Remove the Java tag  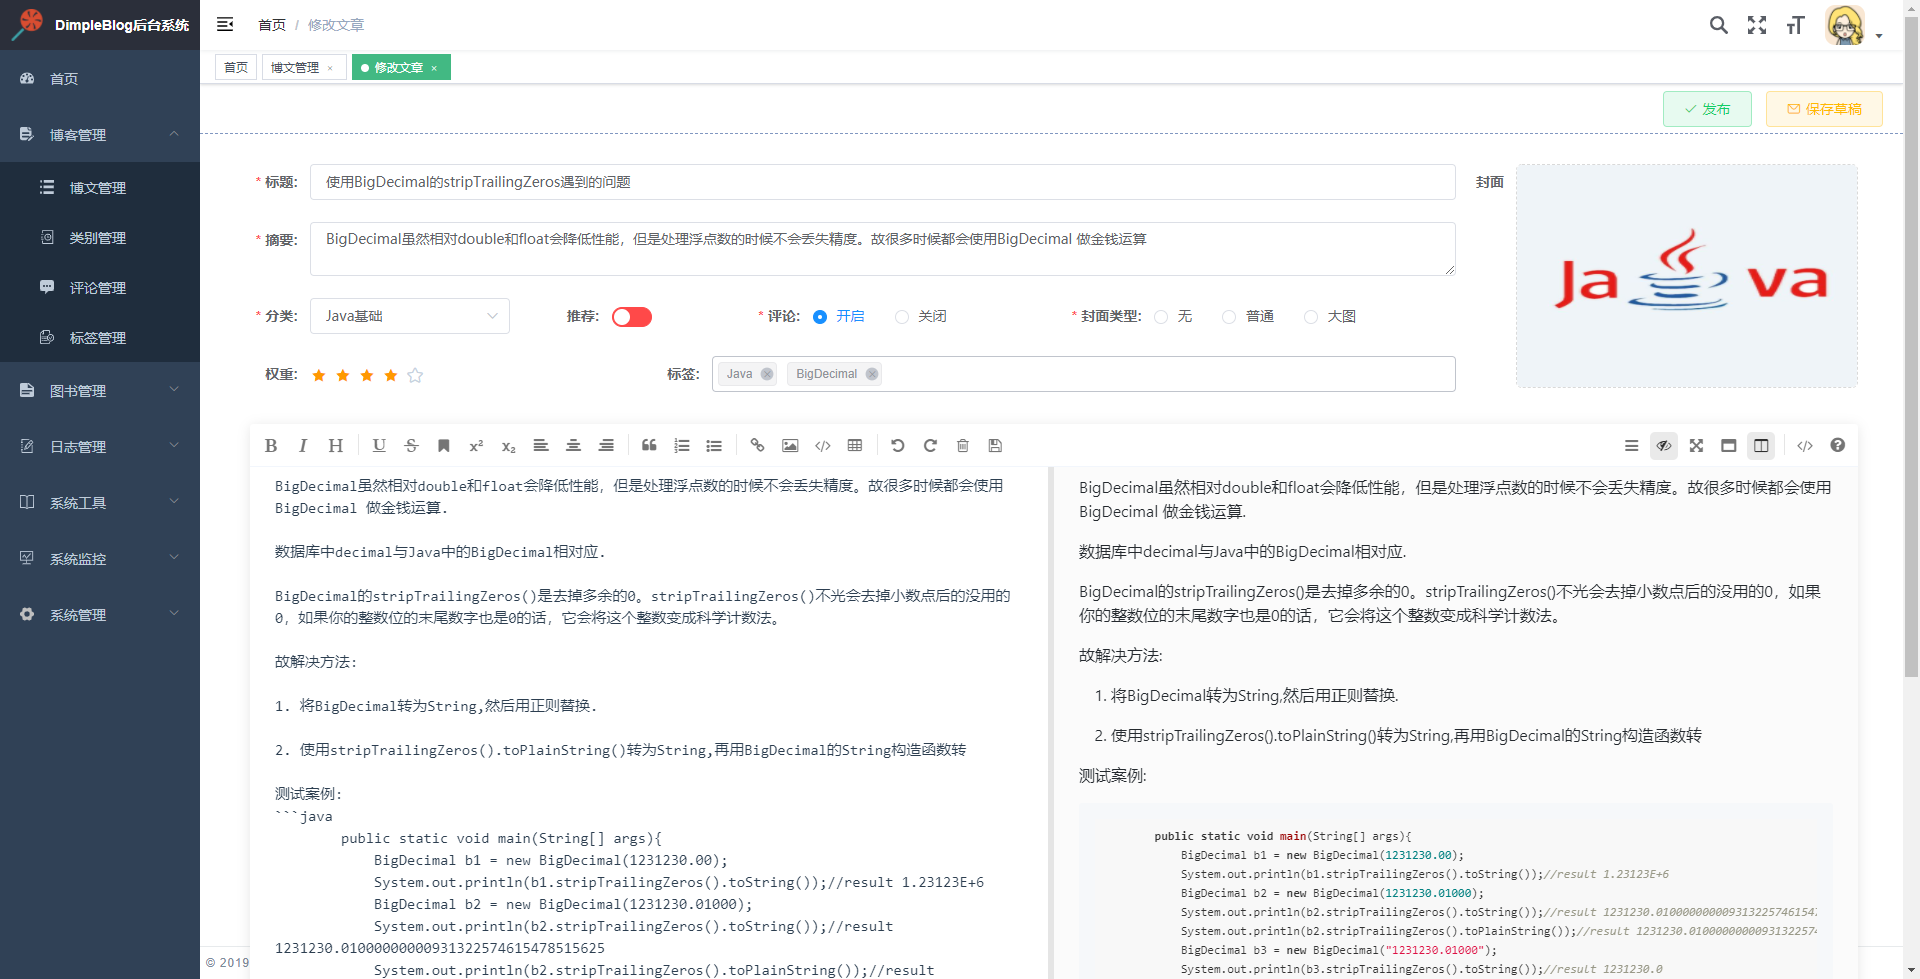[767, 374]
